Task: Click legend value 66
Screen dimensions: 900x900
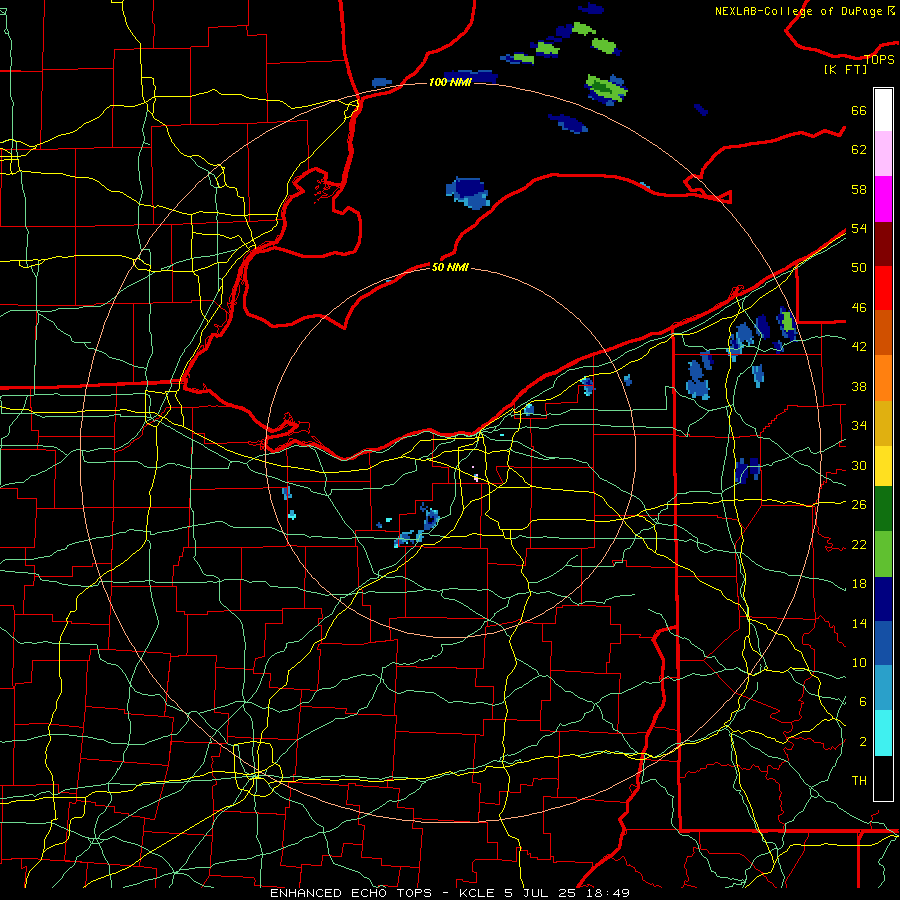Action: [859, 110]
